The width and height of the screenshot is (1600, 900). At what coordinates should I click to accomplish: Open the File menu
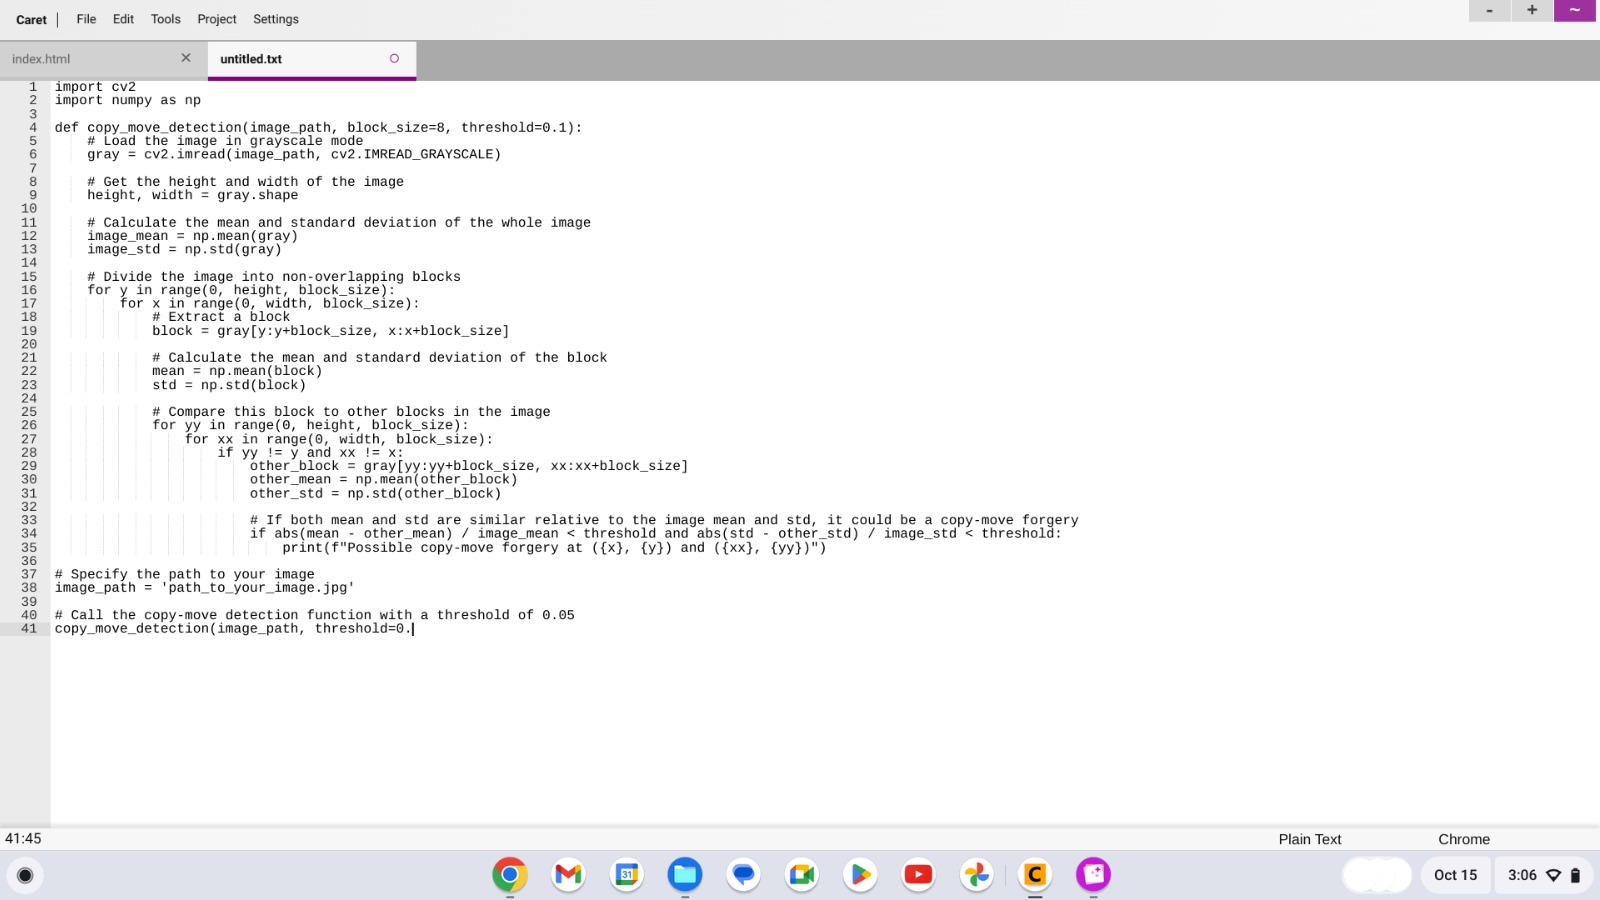(x=85, y=19)
